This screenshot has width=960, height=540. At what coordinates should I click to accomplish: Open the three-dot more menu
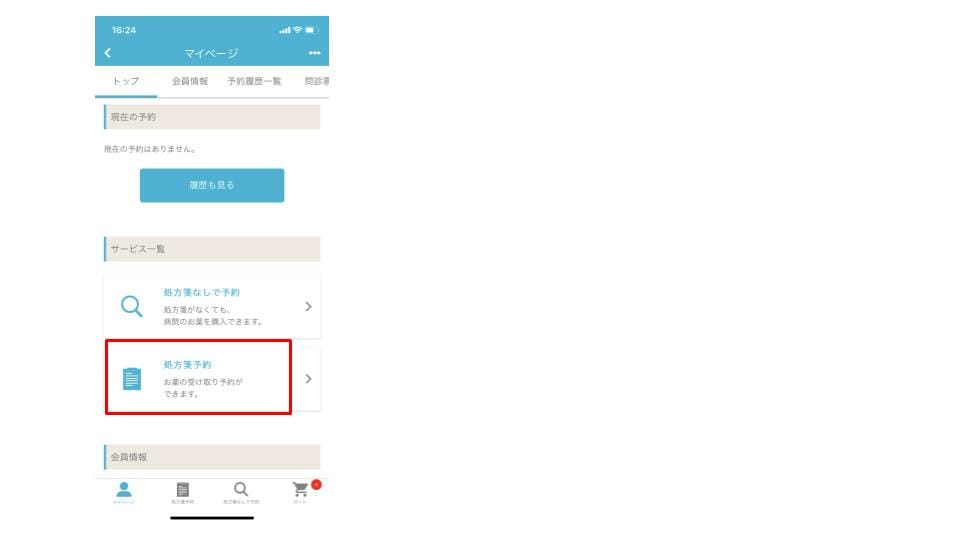point(314,53)
